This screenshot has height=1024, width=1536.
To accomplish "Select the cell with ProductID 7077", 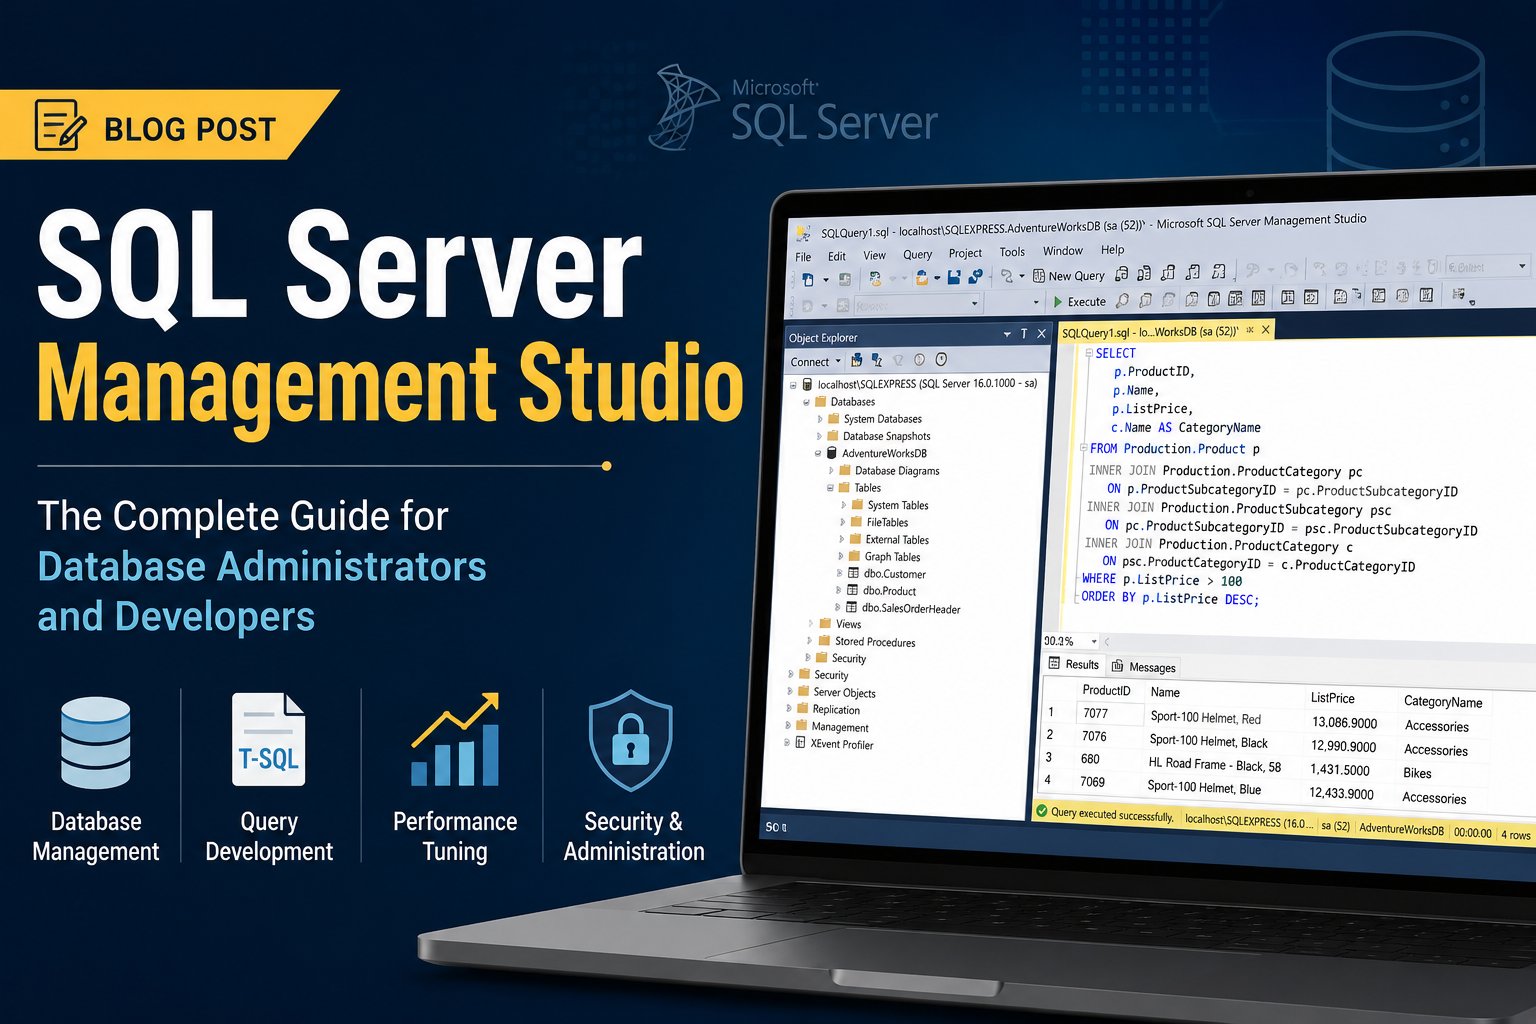I will pyautogui.click(x=1108, y=713).
